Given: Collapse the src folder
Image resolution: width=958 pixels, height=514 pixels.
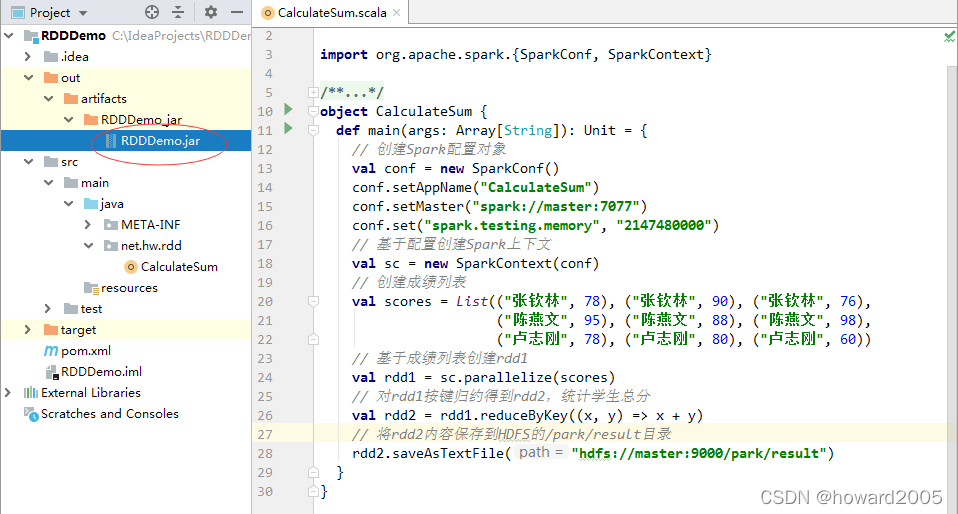Looking at the screenshot, I should (28, 162).
